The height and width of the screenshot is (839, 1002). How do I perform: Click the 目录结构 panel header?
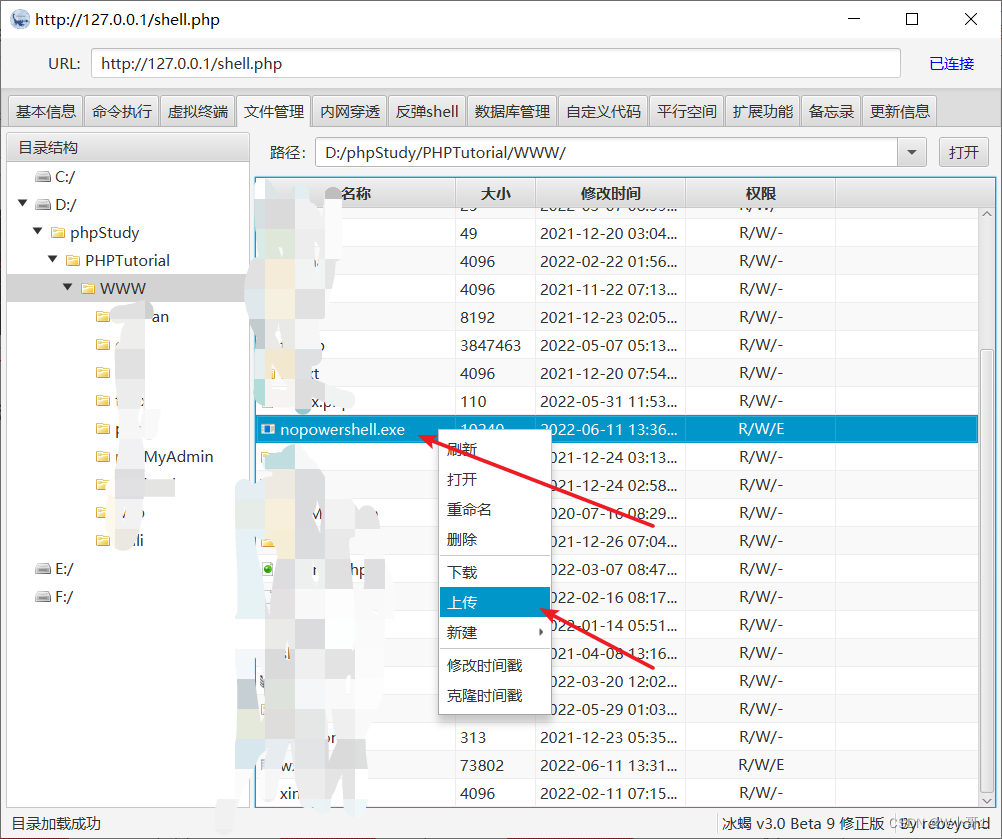pos(128,148)
